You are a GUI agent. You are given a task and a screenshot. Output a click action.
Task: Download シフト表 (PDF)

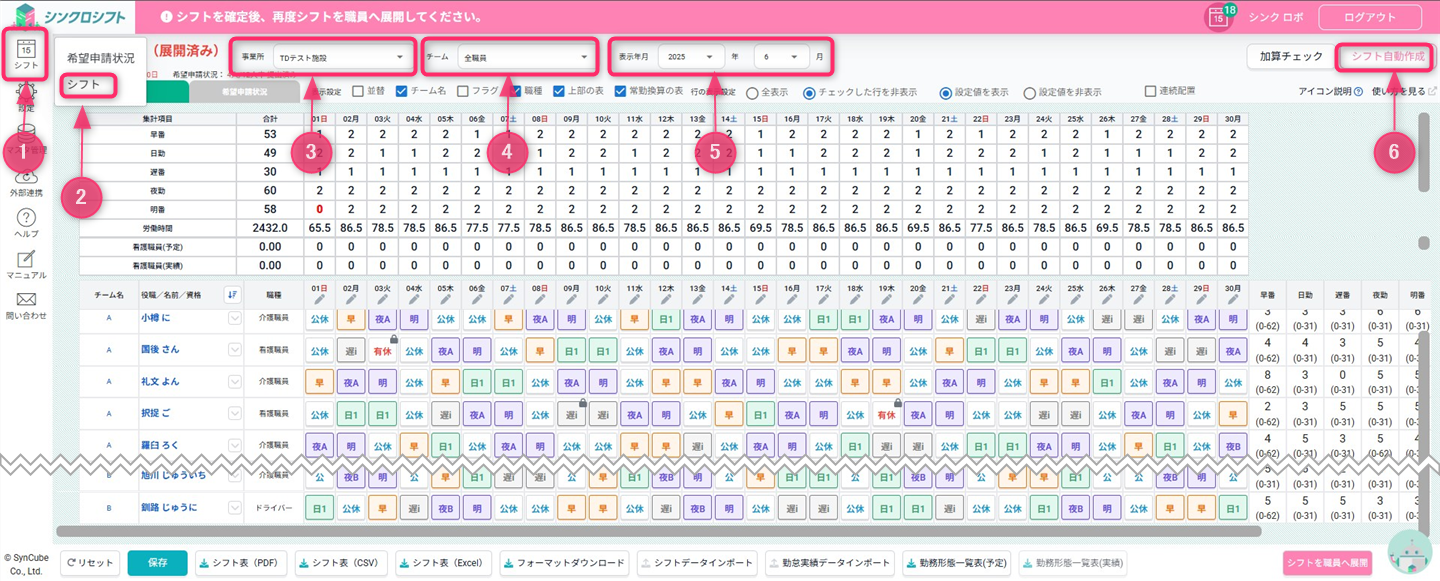240,563
